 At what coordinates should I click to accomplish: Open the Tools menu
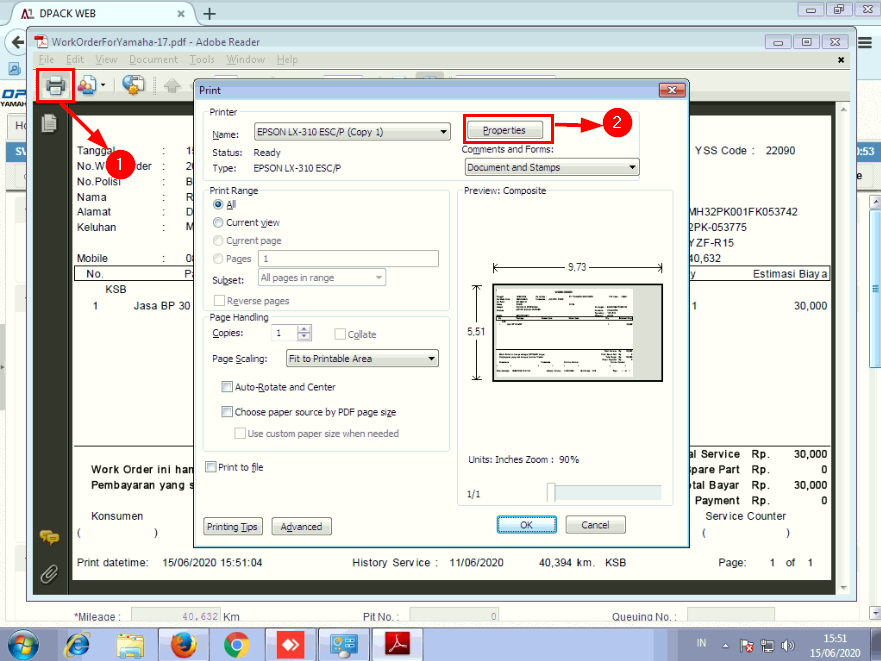click(x=202, y=60)
